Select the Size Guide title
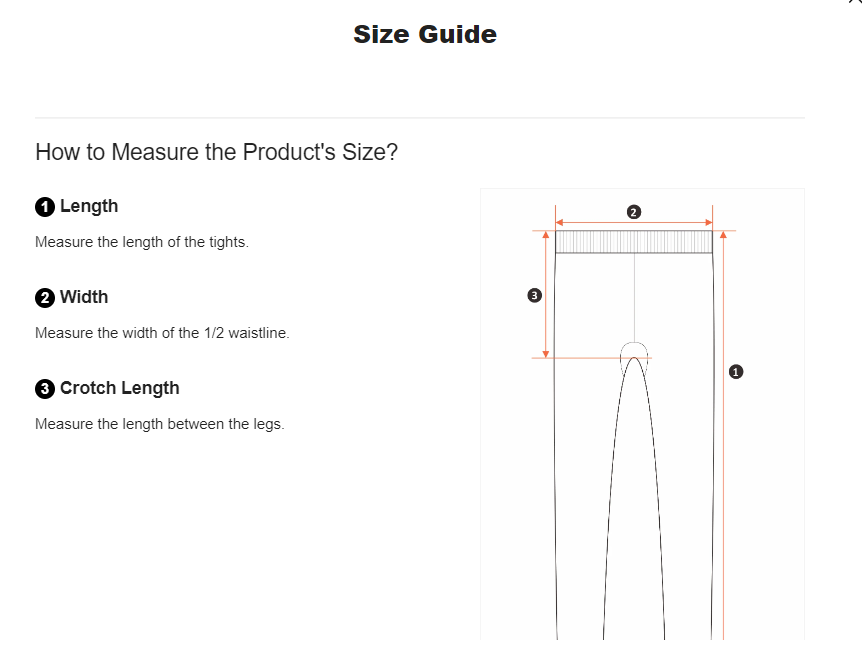Image resolution: width=862 pixels, height=658 pixels. coord(425,34)
